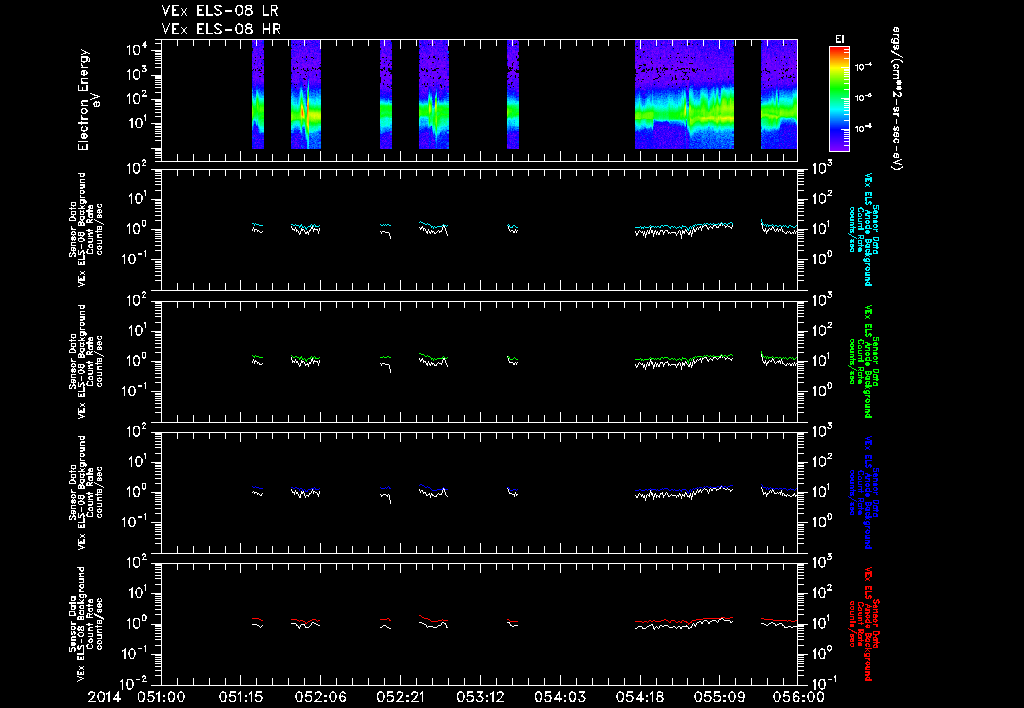Click the '051:15' time axis label
The height and width of the screenshot is (708, 1024).
click(x=240, y=698)
